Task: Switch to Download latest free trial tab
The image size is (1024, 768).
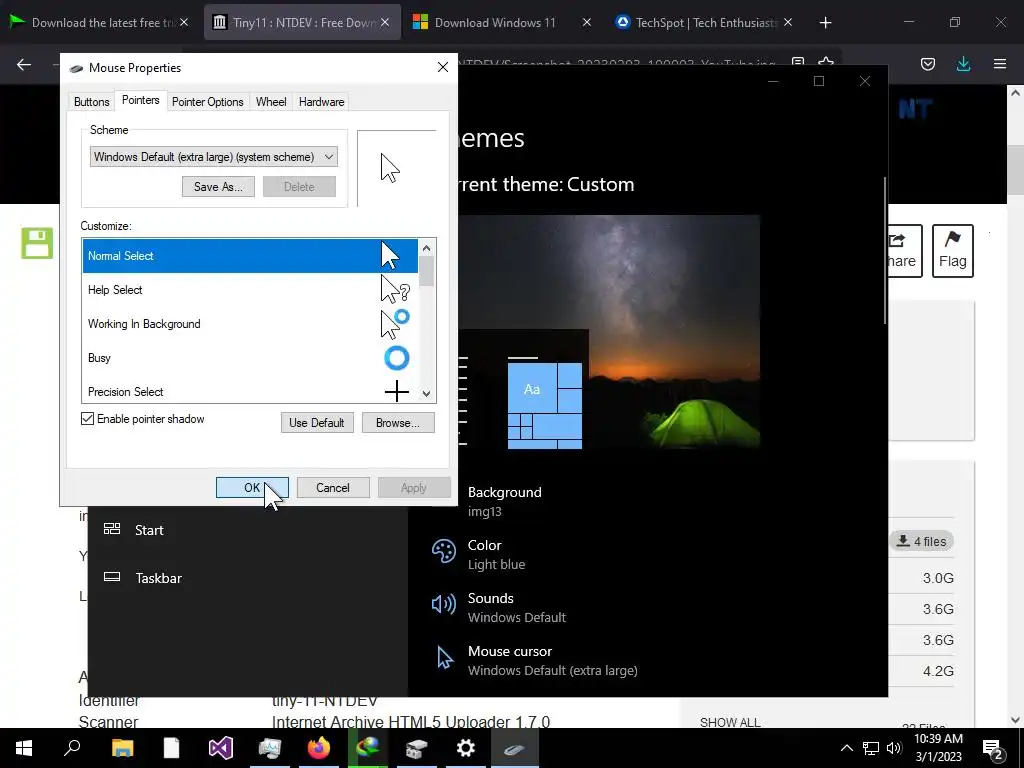Action: click(x=98, y=23)
